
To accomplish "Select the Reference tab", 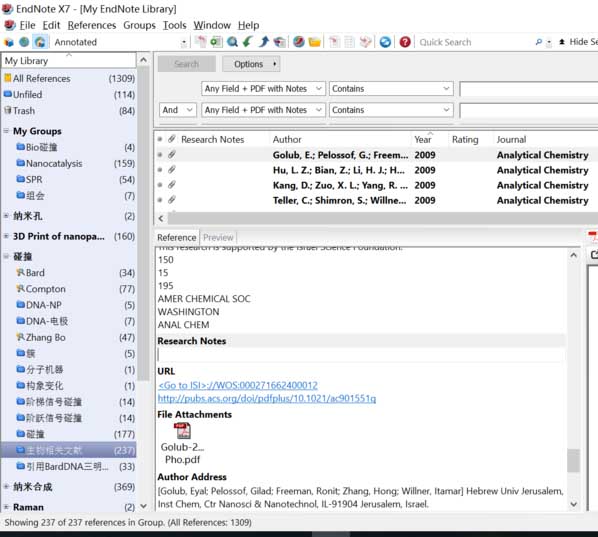I will coord(177,237).
